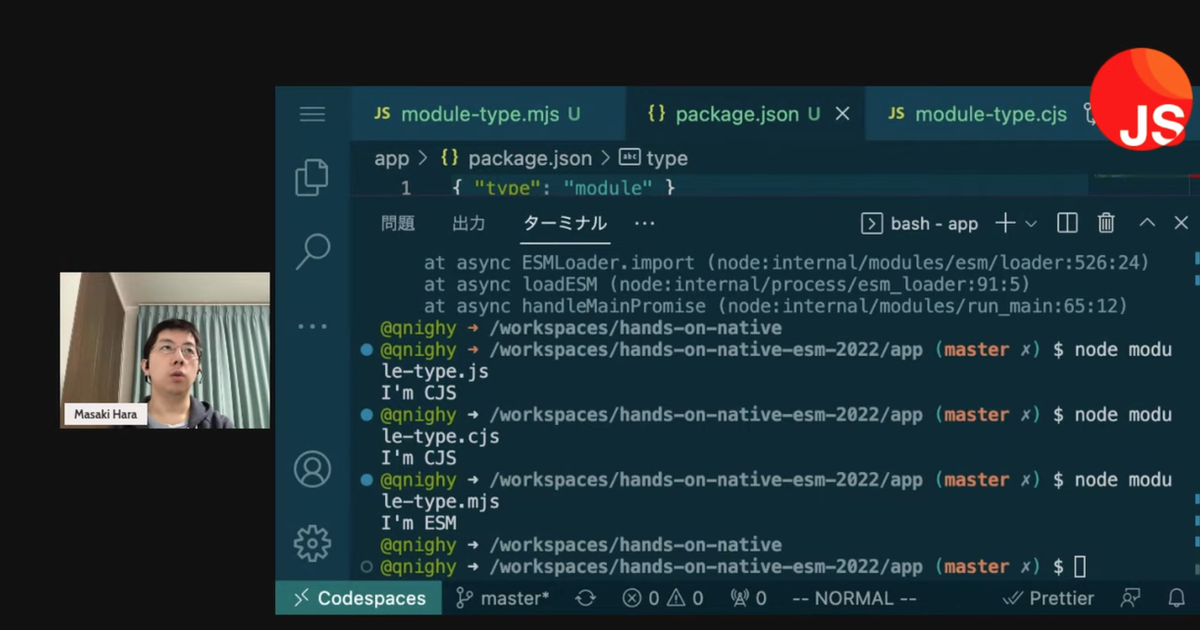Open the Accounts icon above settings
This screenshot has height=630, width=1200.
312,468
